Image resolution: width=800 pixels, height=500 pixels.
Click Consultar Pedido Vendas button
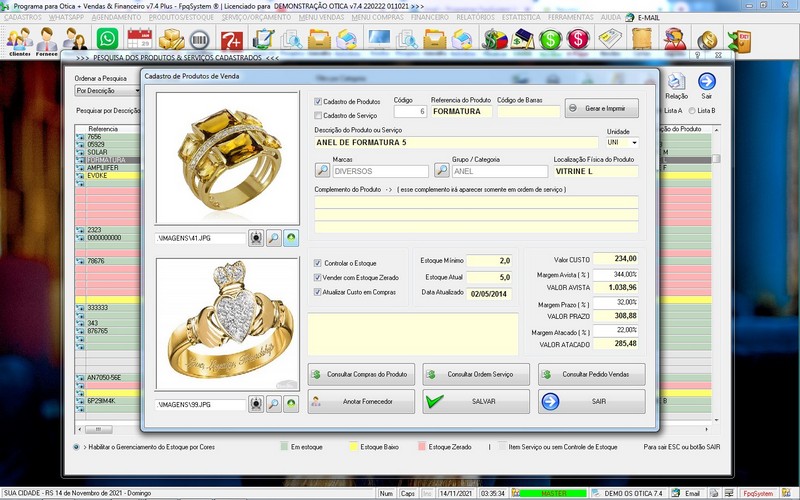tap(591, 374)
